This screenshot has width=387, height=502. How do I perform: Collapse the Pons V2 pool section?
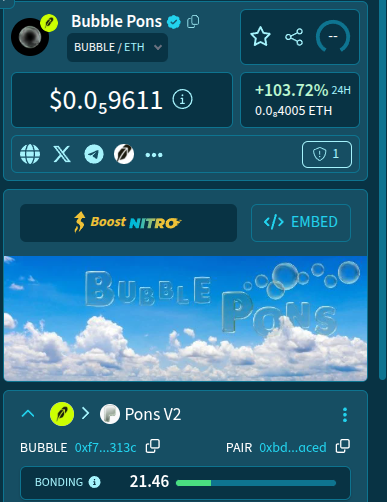28,414
